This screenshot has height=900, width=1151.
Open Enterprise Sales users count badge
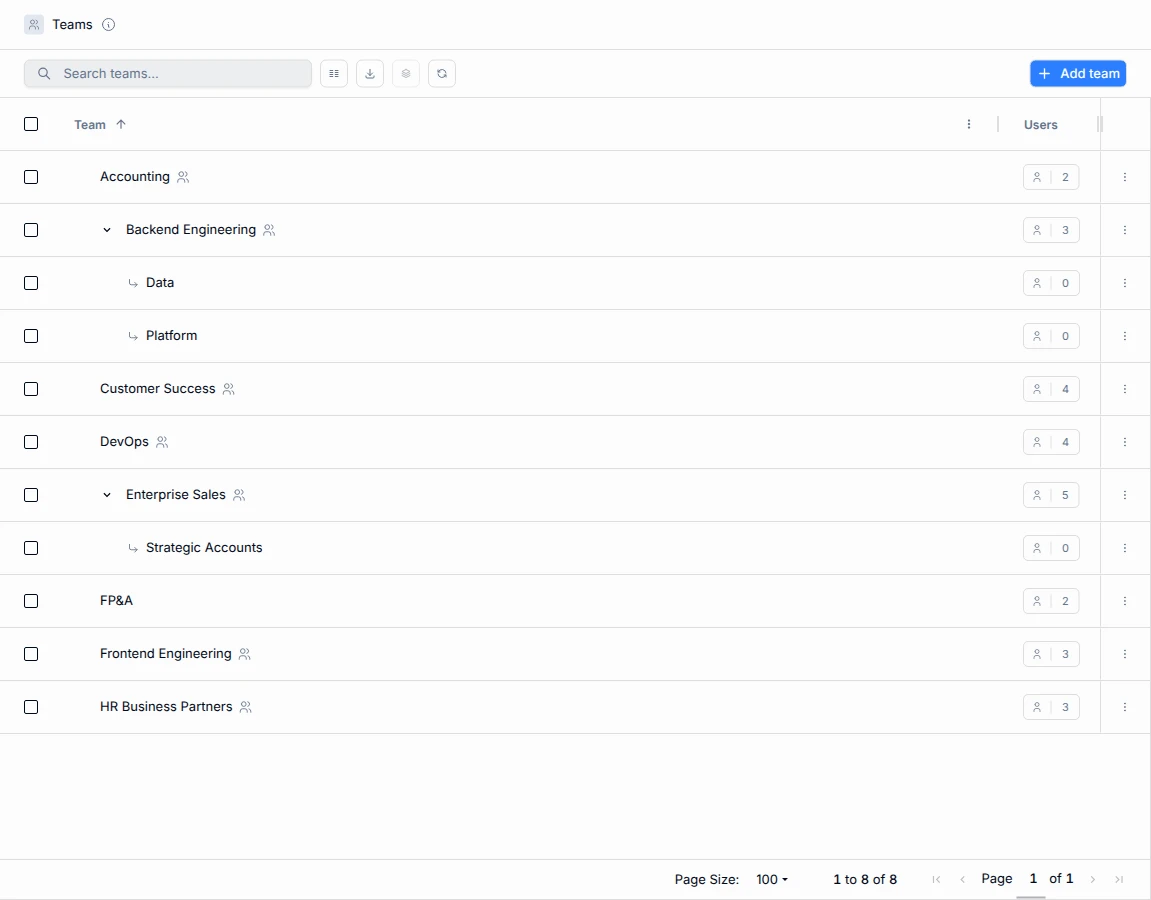(1051, 495)
